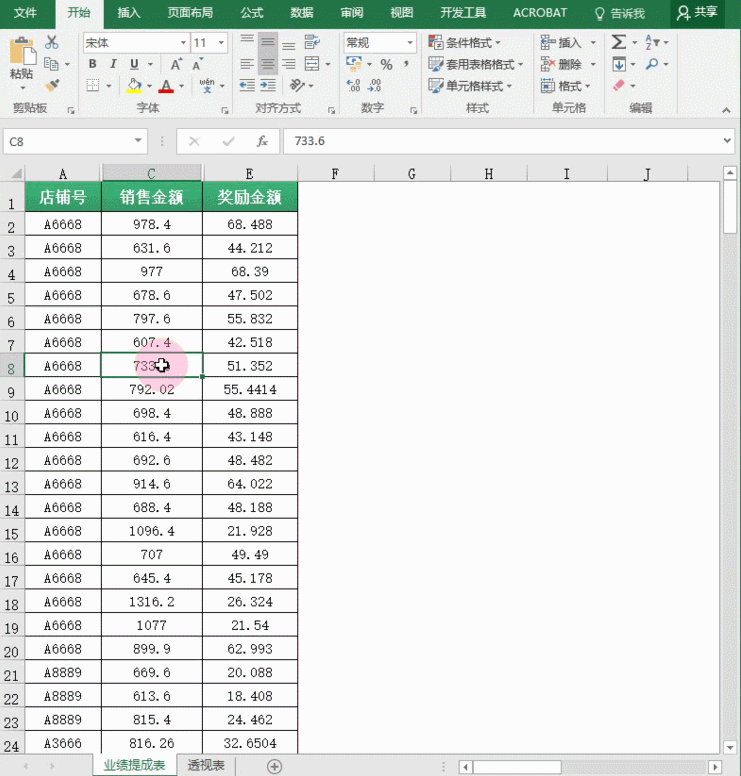Click the Insert Function fx icon
The height and width of the screenshot is (776, 741).
pos(262,142)
